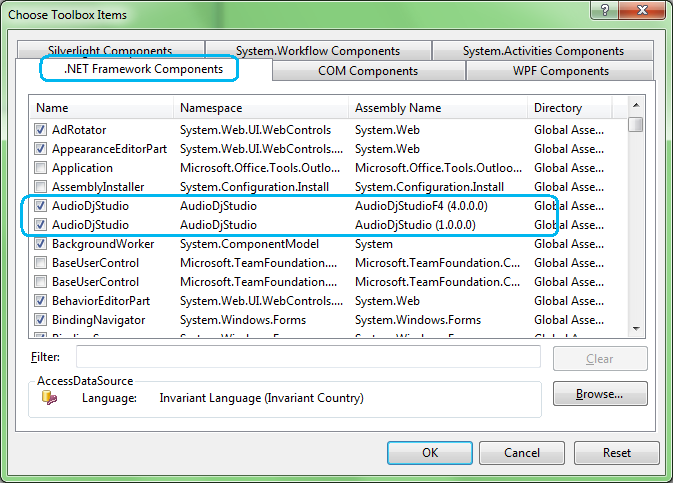Click the Reset button

click(616, 453)
